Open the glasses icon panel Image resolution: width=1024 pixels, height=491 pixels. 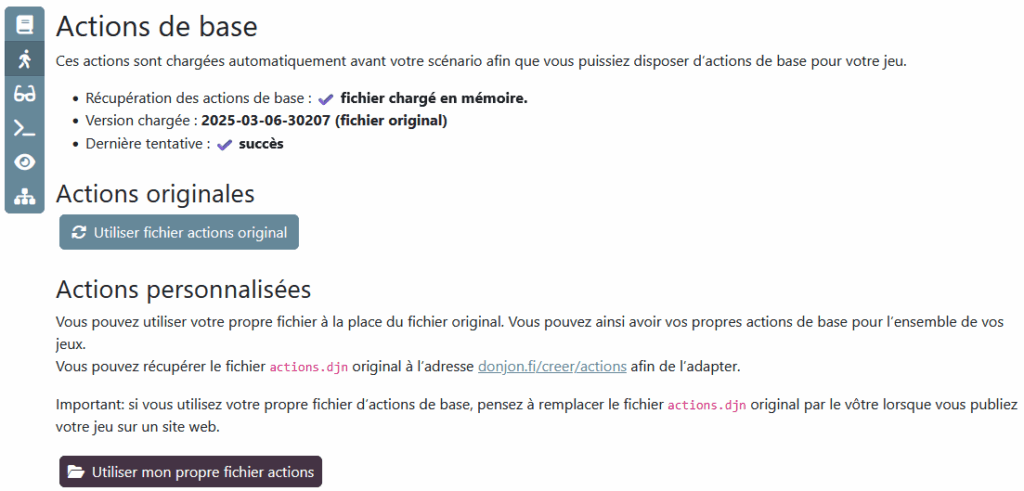25,94
